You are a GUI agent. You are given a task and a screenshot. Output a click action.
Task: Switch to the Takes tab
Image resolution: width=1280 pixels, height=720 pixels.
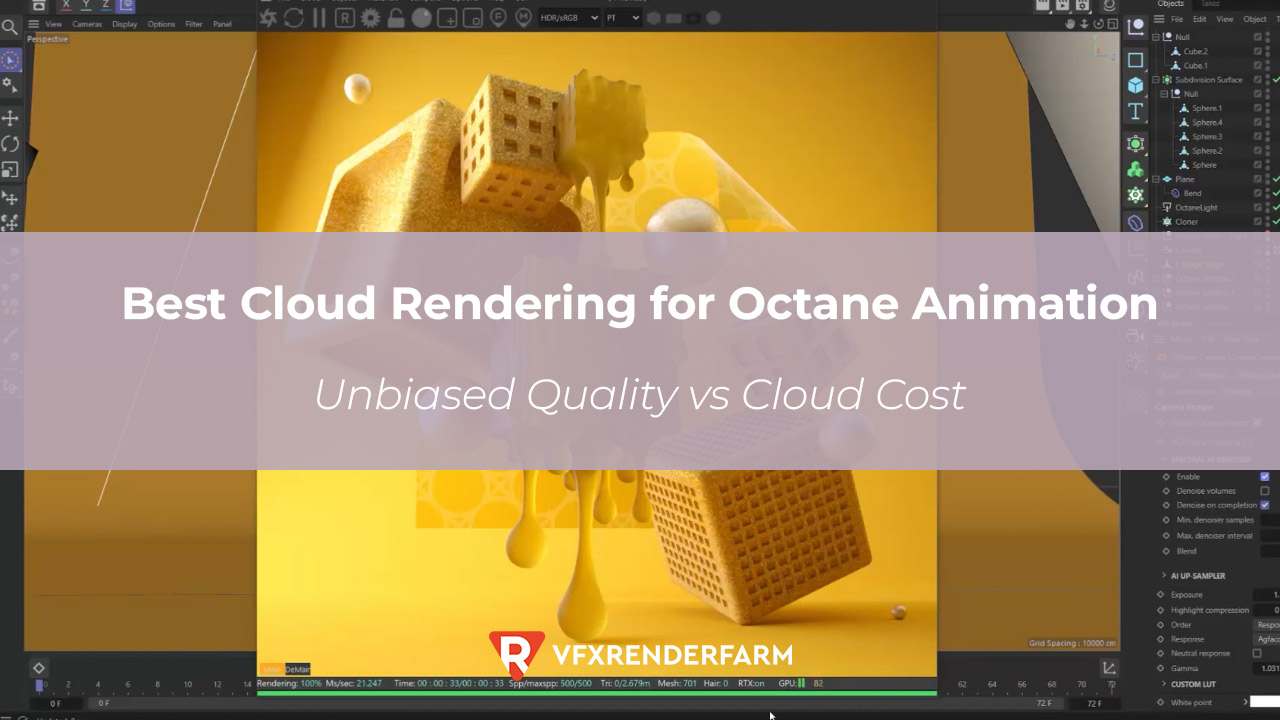[x=1210, y=4]
